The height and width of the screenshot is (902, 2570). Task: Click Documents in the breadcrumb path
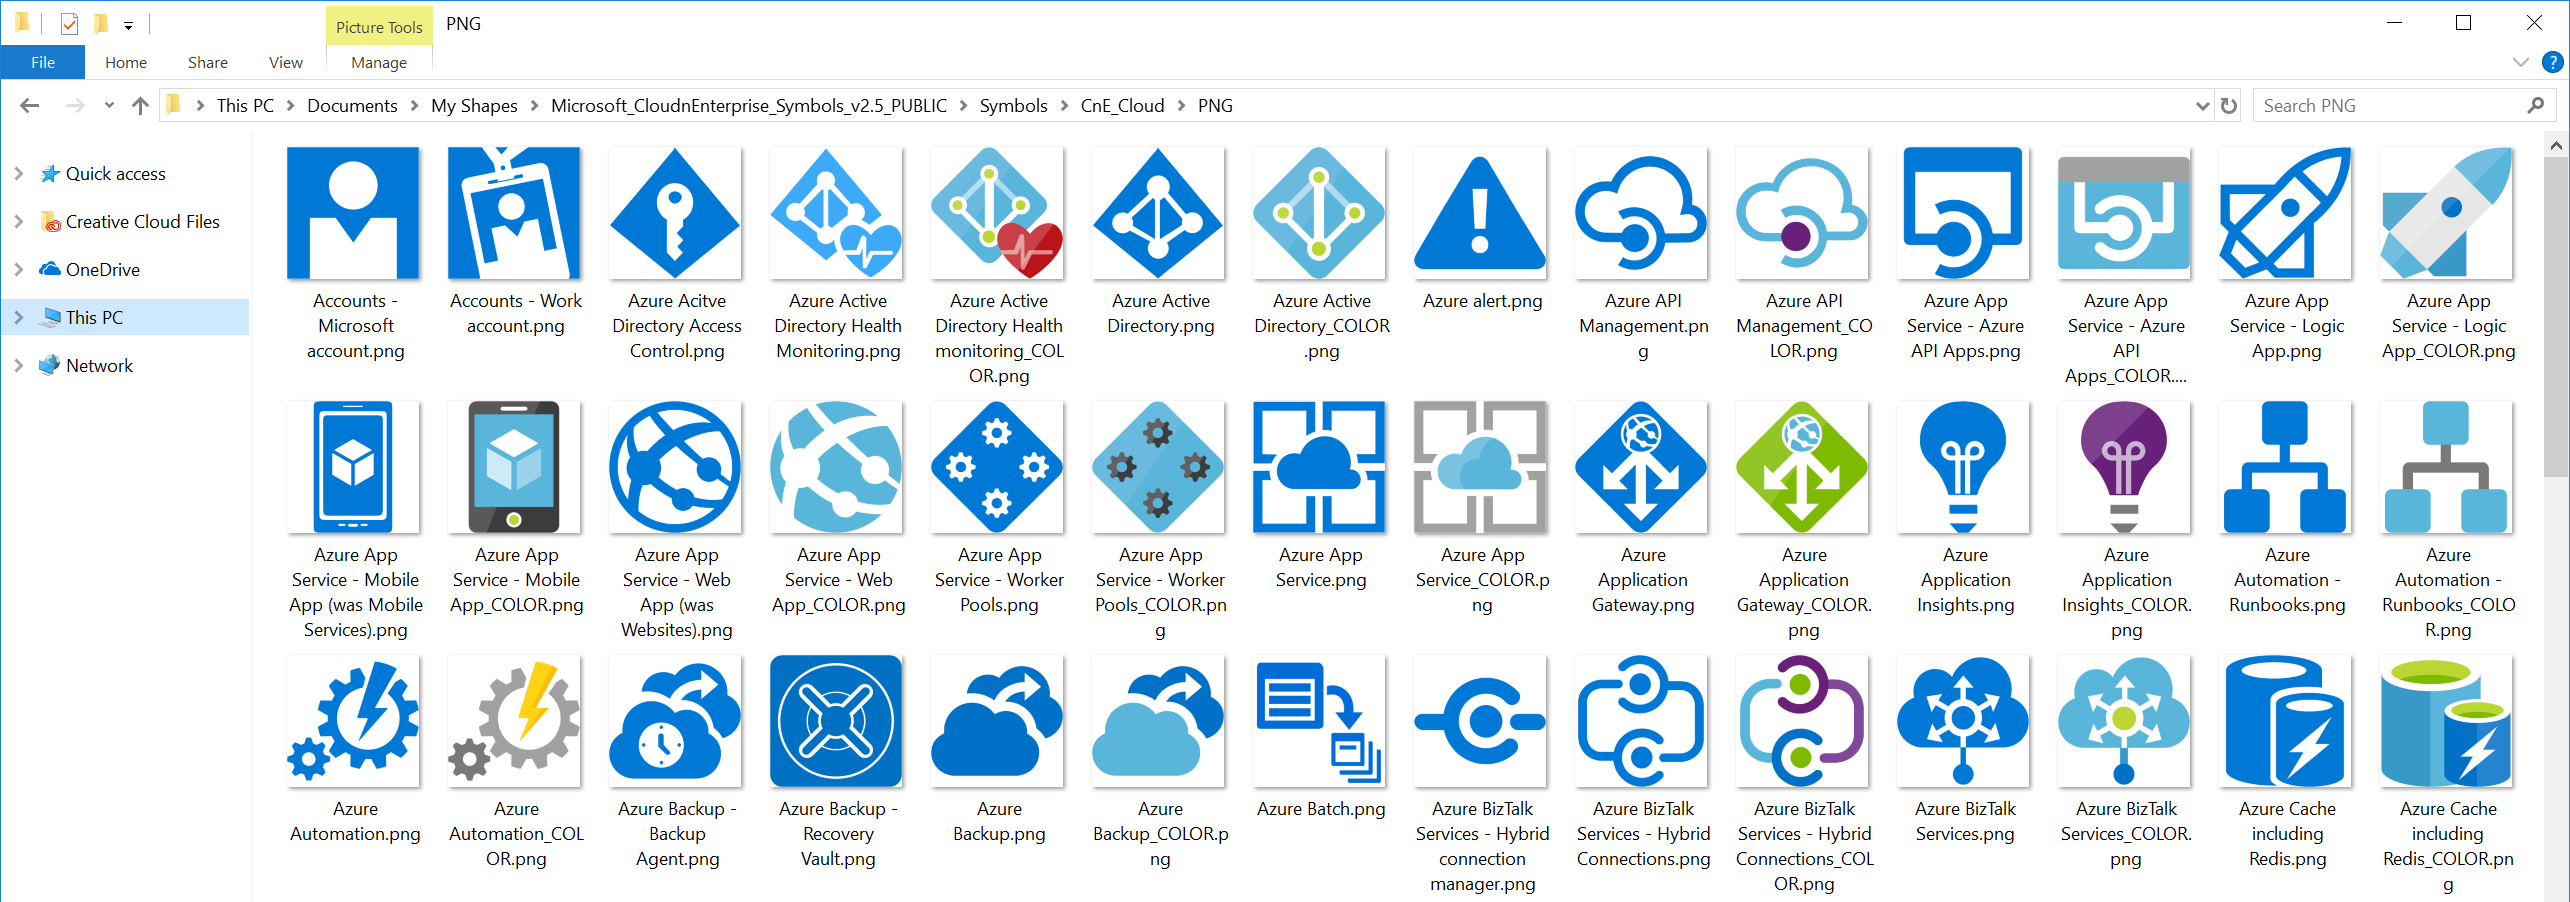(351, 104)
